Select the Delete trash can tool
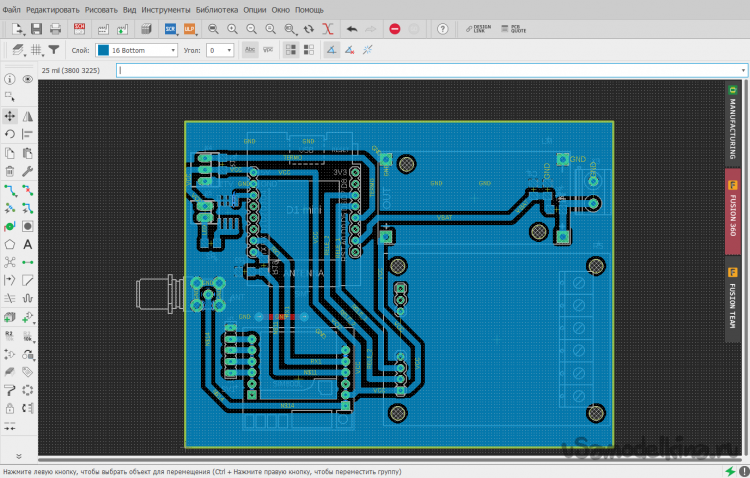This screenshot has height=478, width=750. coord(10,171)
